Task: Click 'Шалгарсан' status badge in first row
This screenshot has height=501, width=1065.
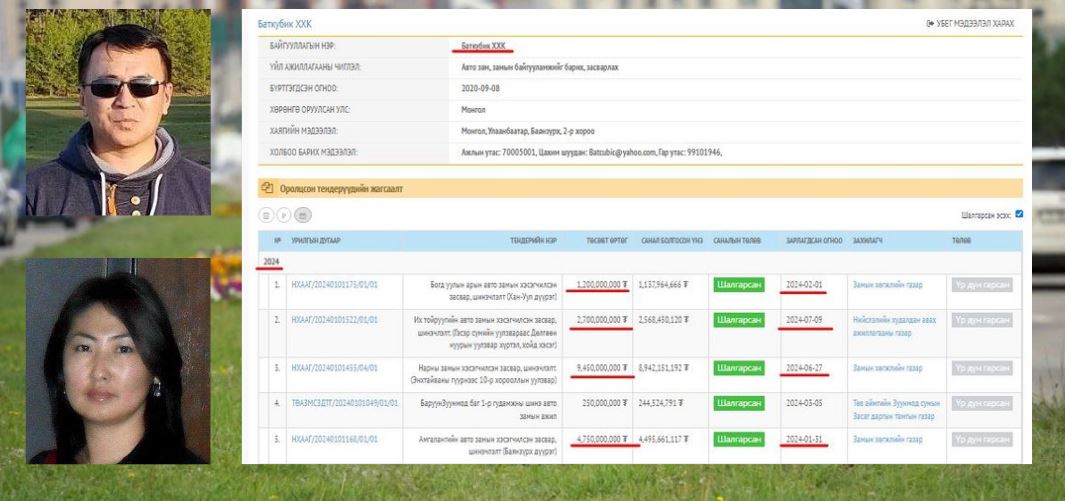Action: coord(739,285)
